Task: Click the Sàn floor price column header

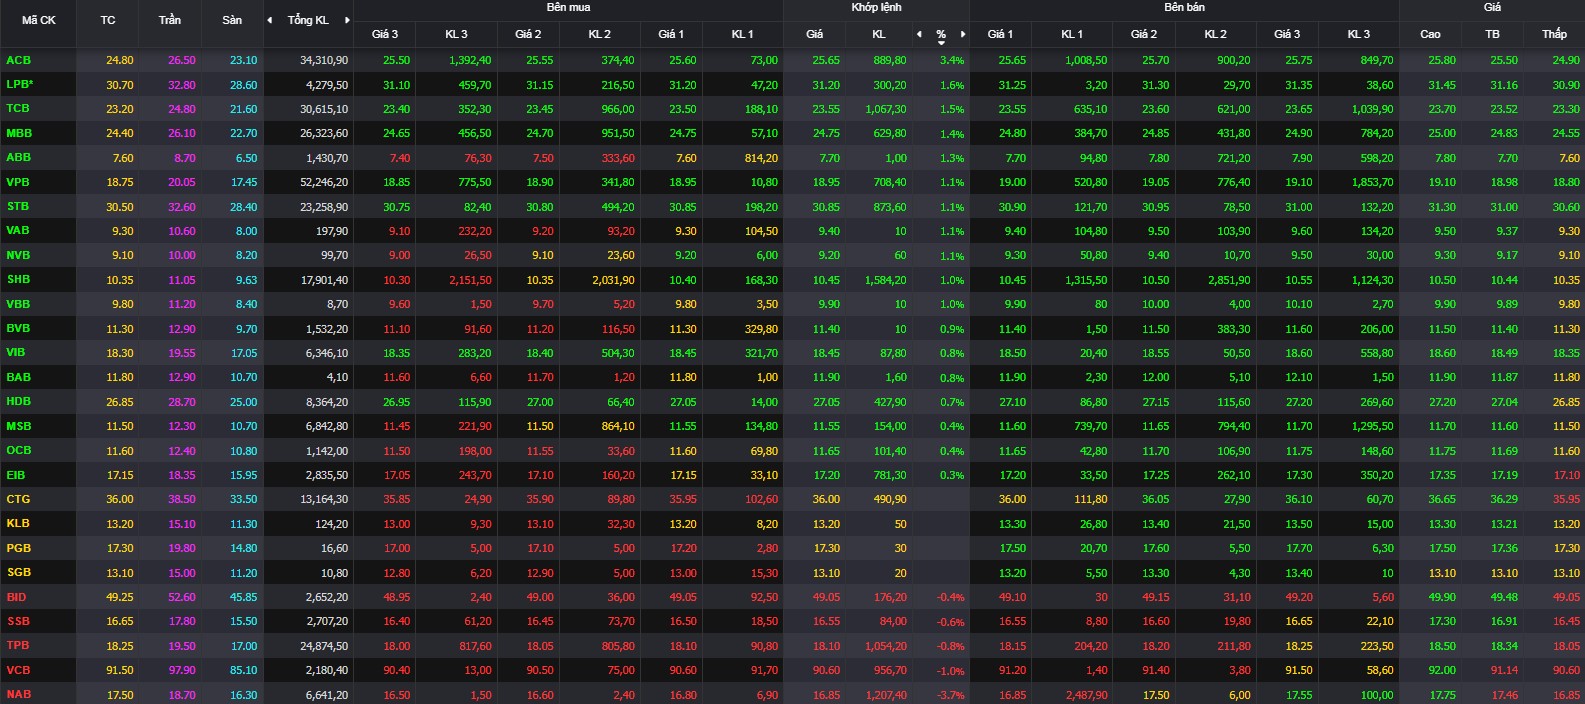Action: point(232,20)
